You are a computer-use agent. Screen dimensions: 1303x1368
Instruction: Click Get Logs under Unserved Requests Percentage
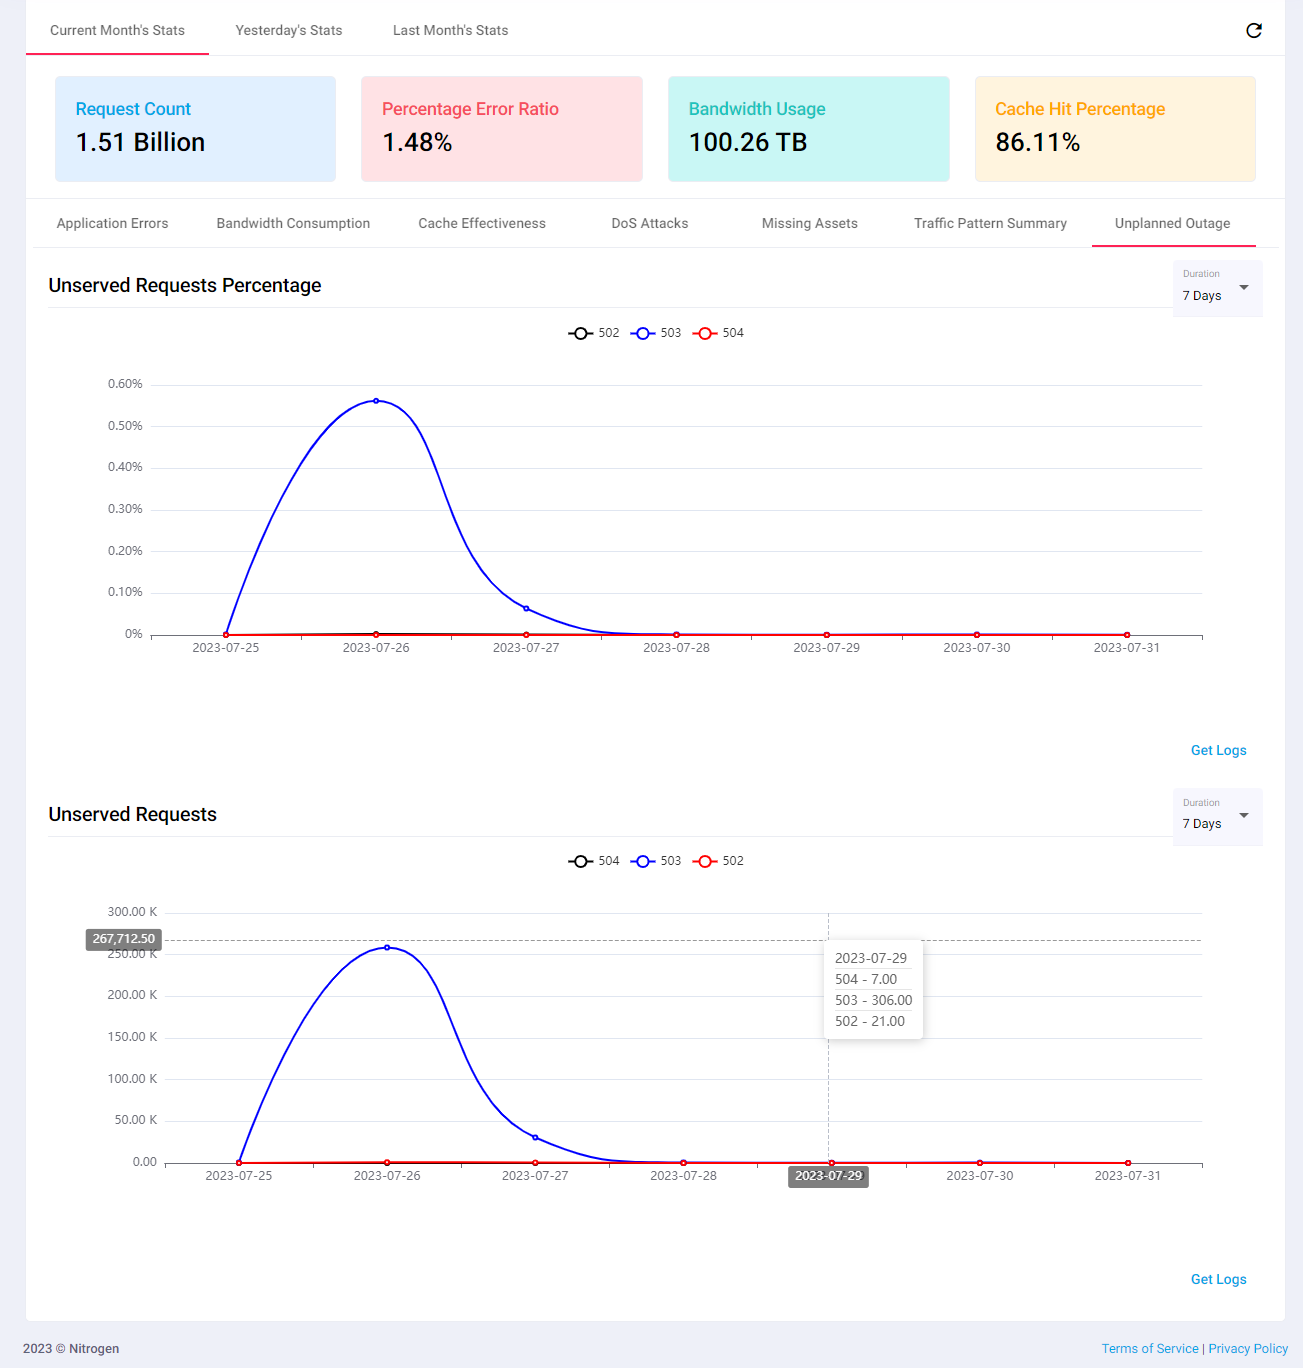pos(1218,751)
